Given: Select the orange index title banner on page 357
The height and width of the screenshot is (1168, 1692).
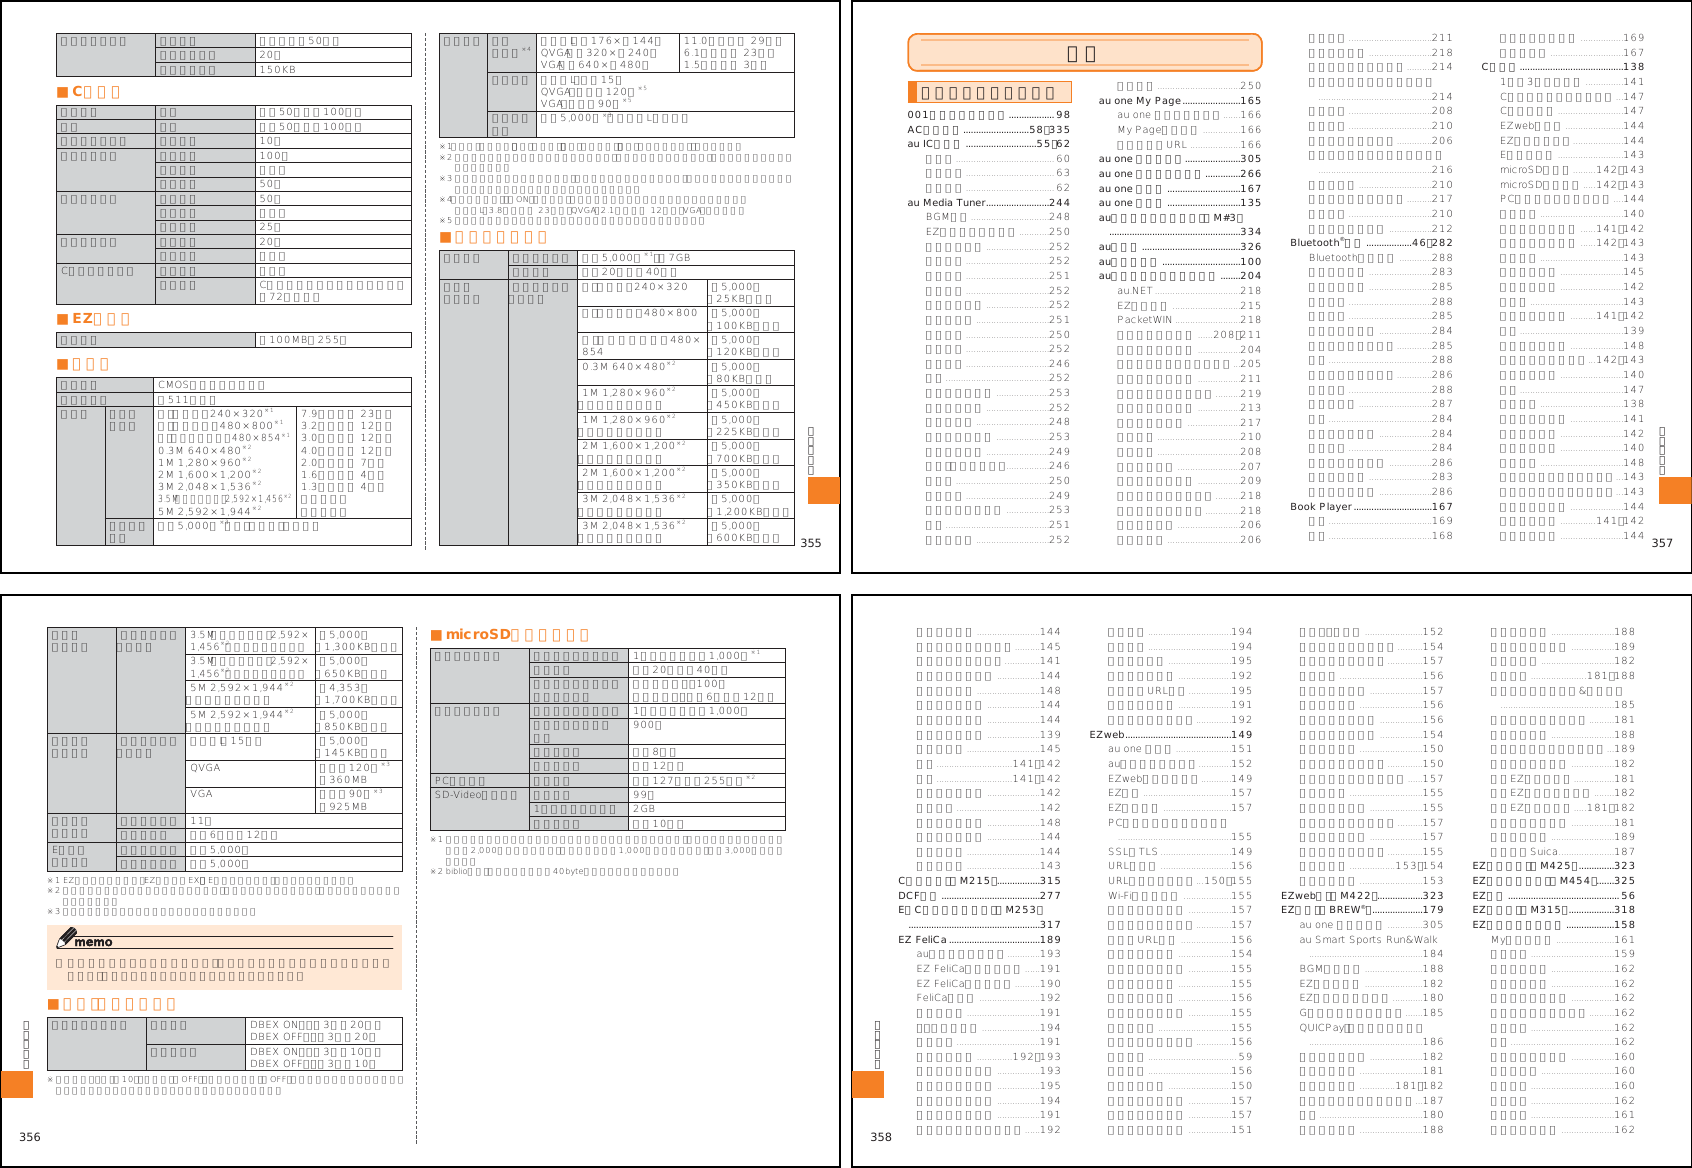Looking at the screenshot, I should [x=1085, y=53].
